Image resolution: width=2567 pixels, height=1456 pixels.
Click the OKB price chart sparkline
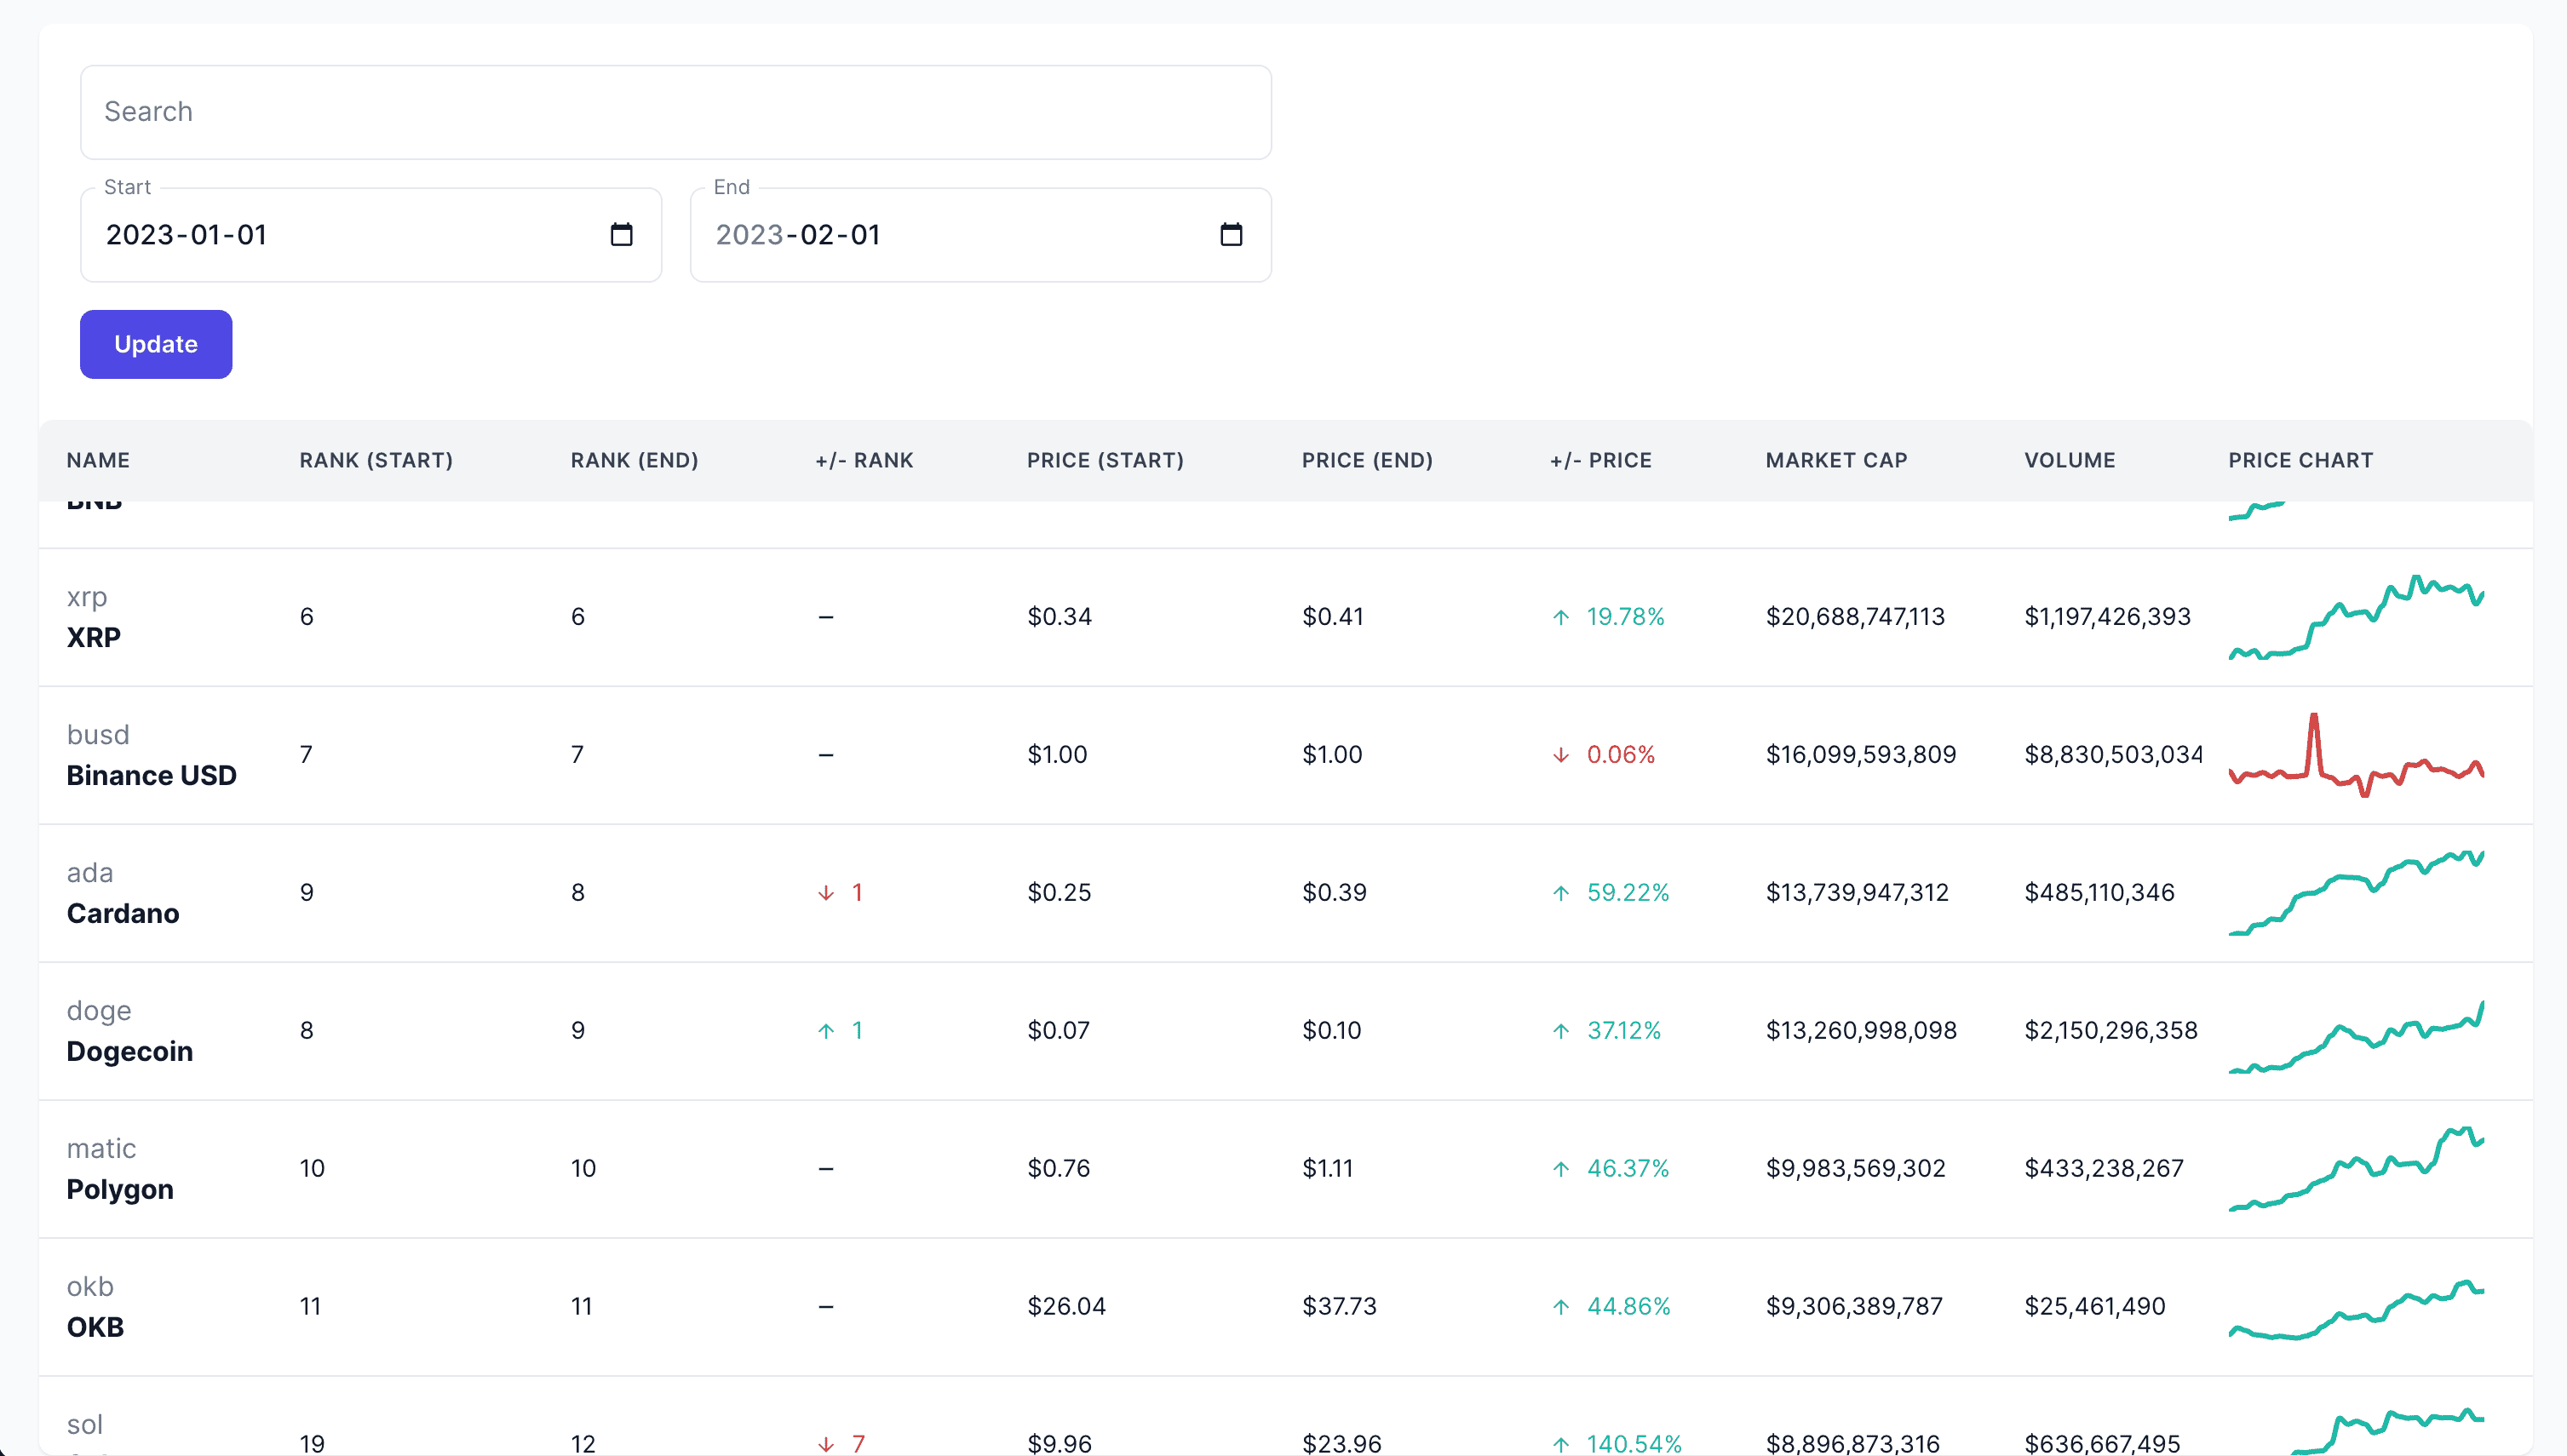(x=2356, y=1309)
